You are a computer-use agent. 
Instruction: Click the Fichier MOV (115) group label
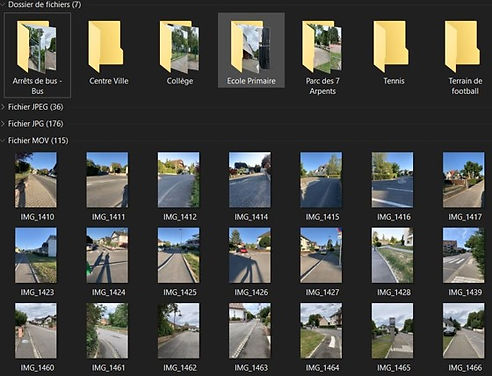point(38,141)
